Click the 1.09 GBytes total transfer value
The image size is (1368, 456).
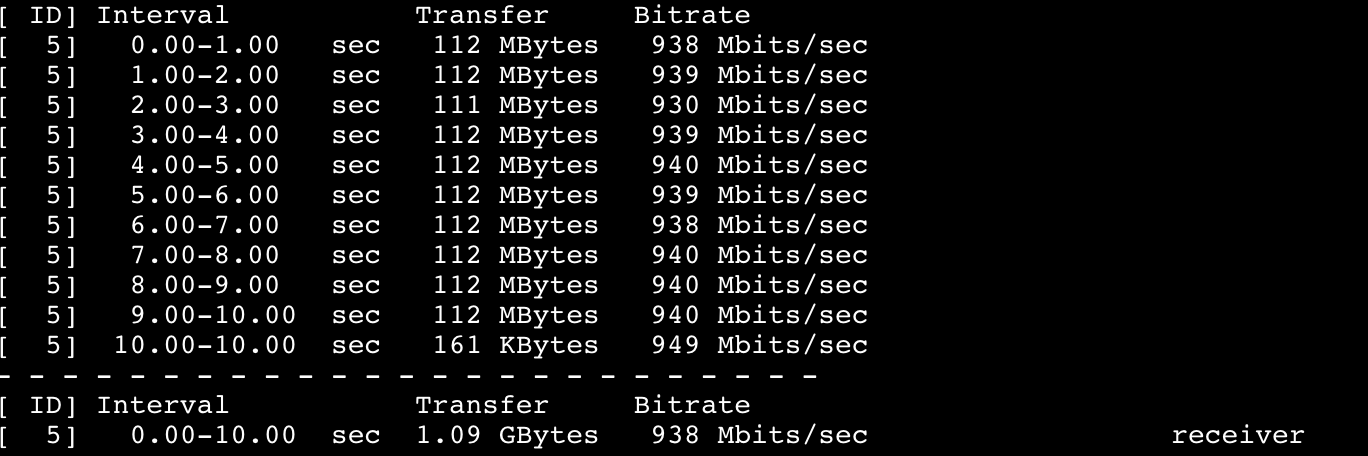pyautogui.click(x=516, y=435)
